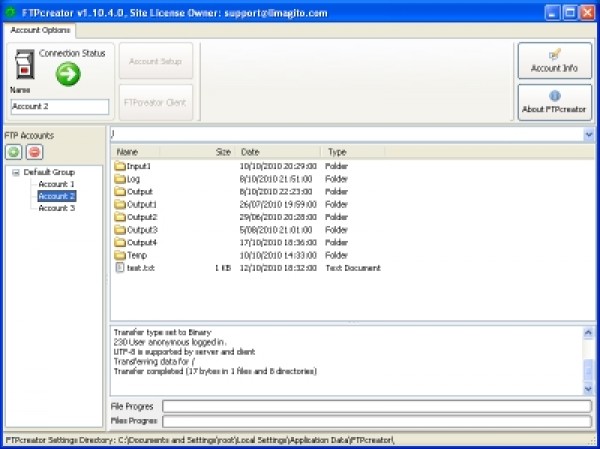Open the Account Info button
The width and height of the screenshot is (600, 449).
pos(554,60)
